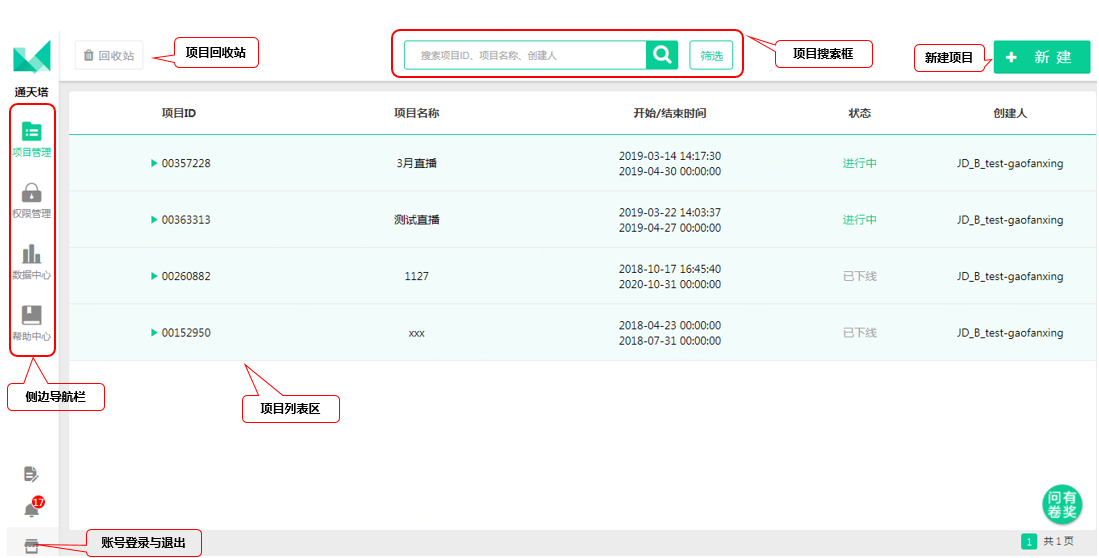Click 进行中 status of 3月直播
Screen dimensions: 1099x558
click(x=859, y=163)
